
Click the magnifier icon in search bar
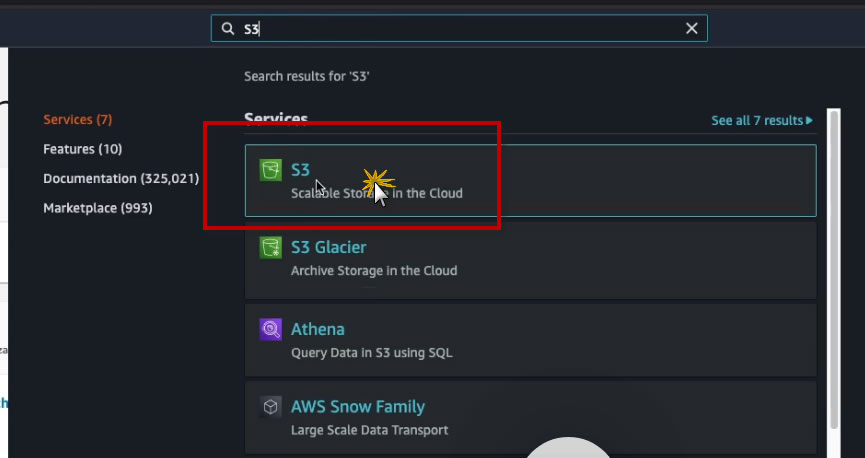pos(228,29)
